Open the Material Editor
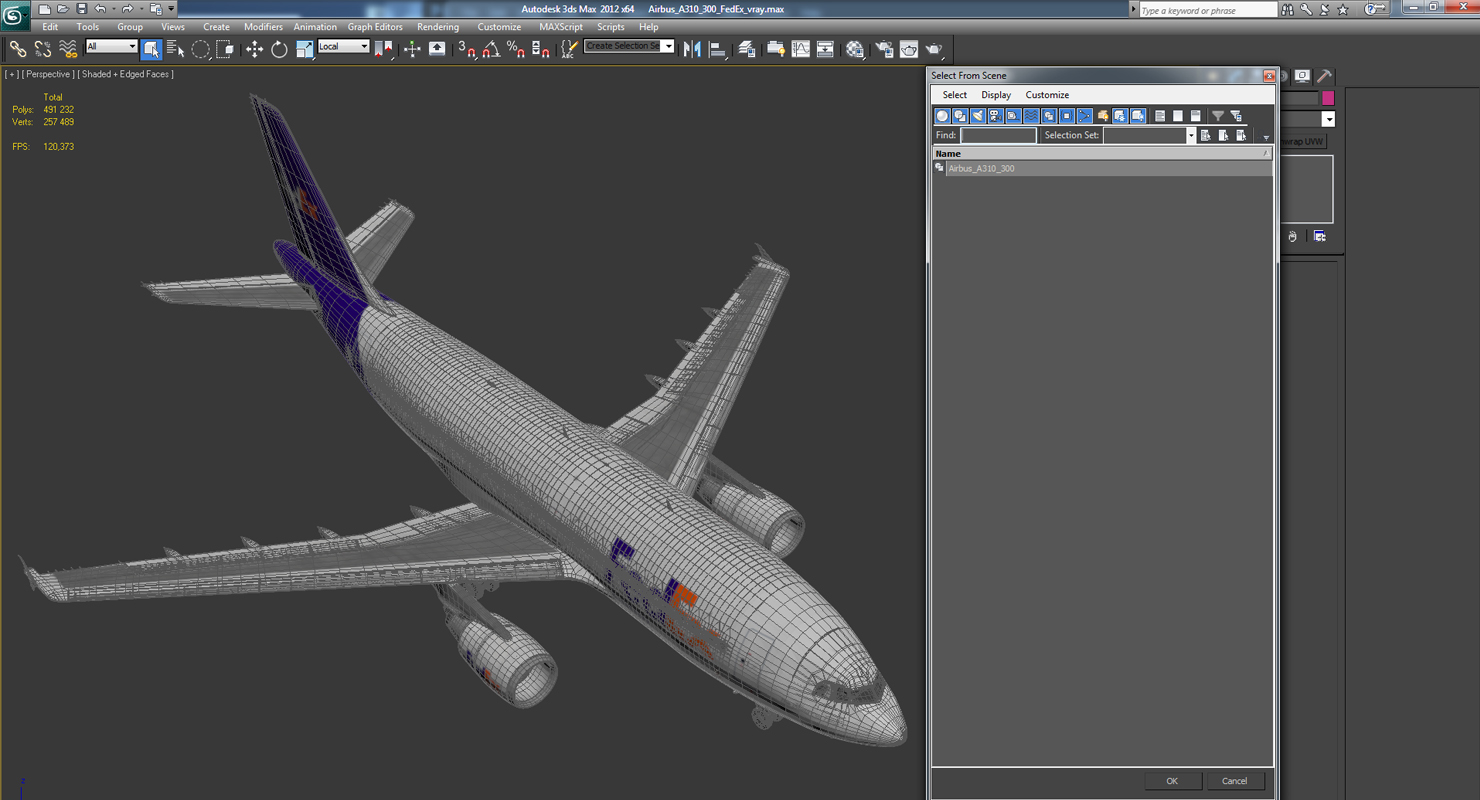Viewport: 1480px width, 800px height. [x=855, y=48]
